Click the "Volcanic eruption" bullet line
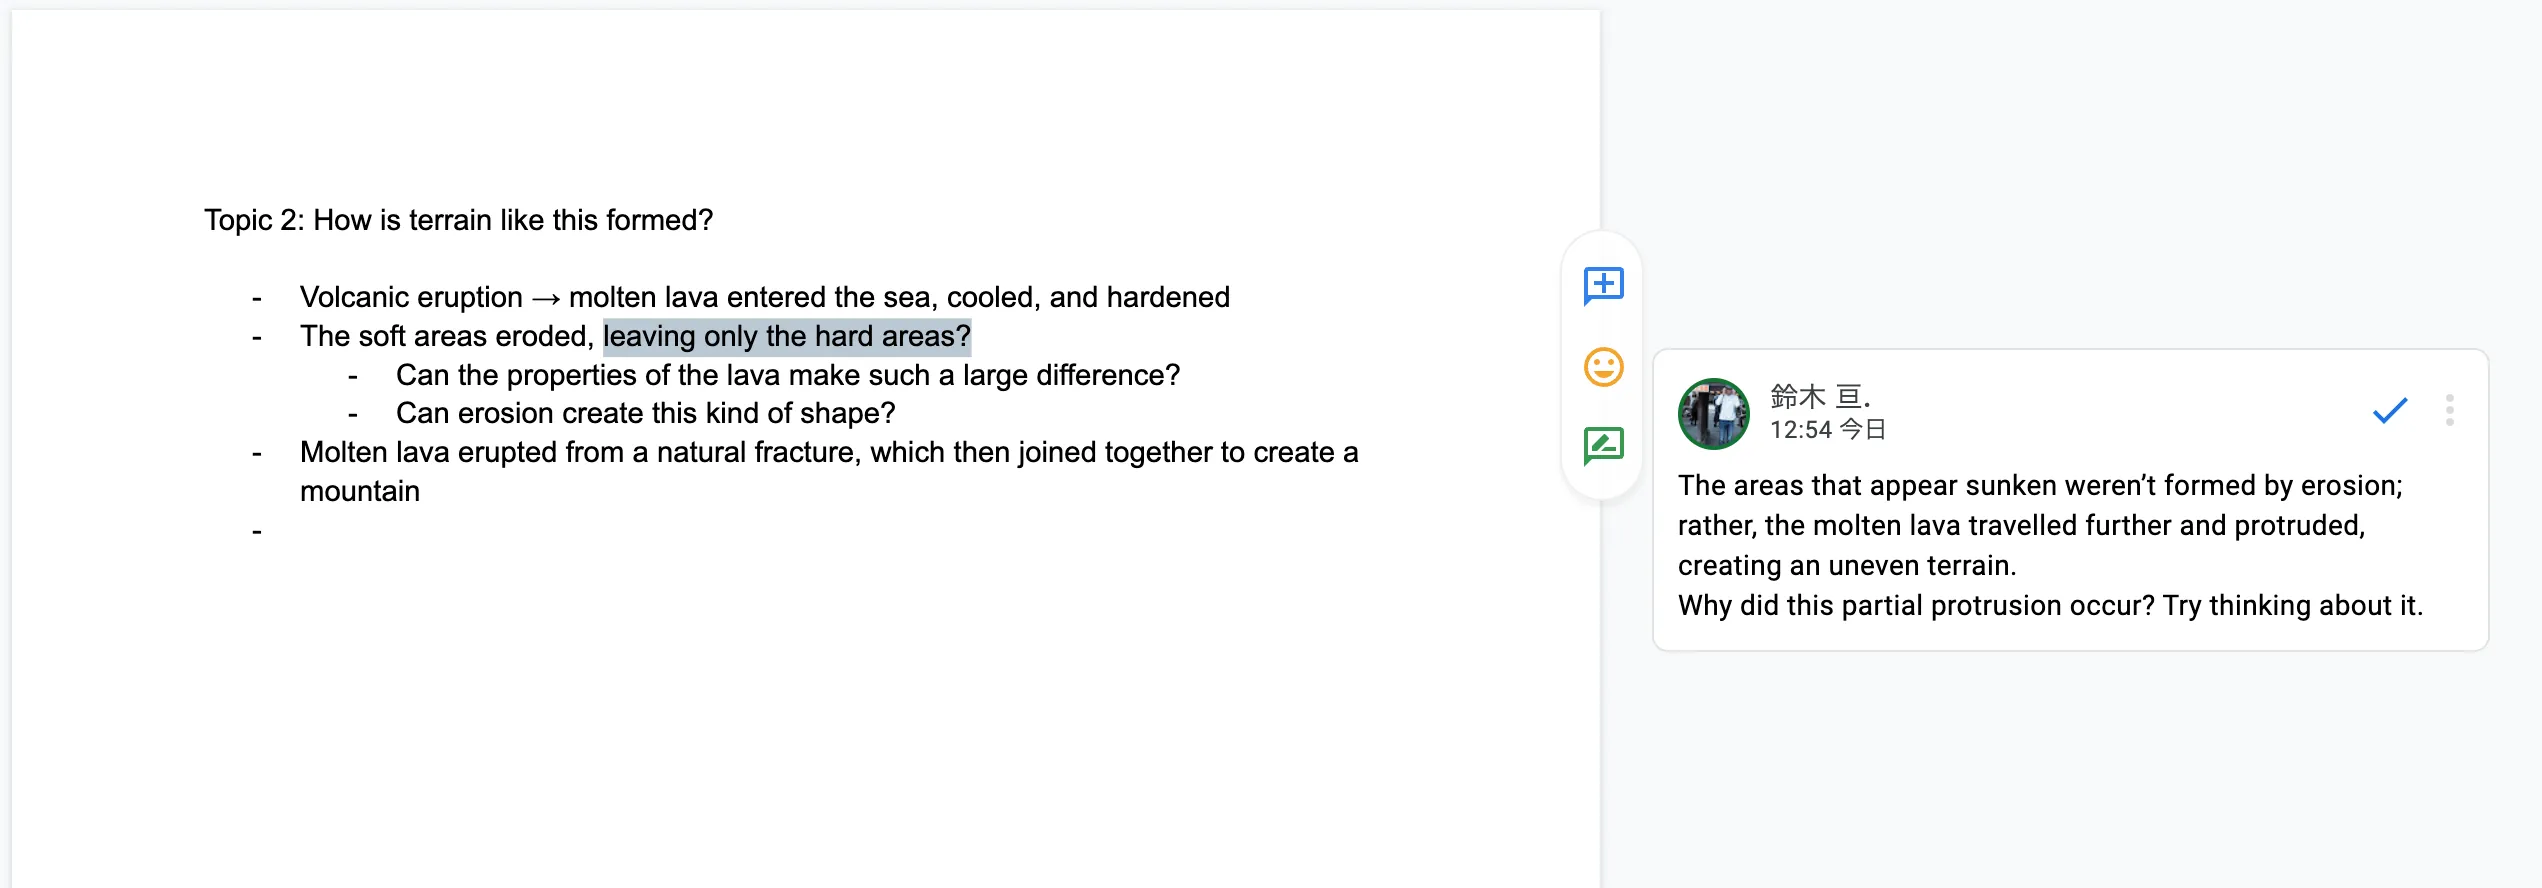 764,297
